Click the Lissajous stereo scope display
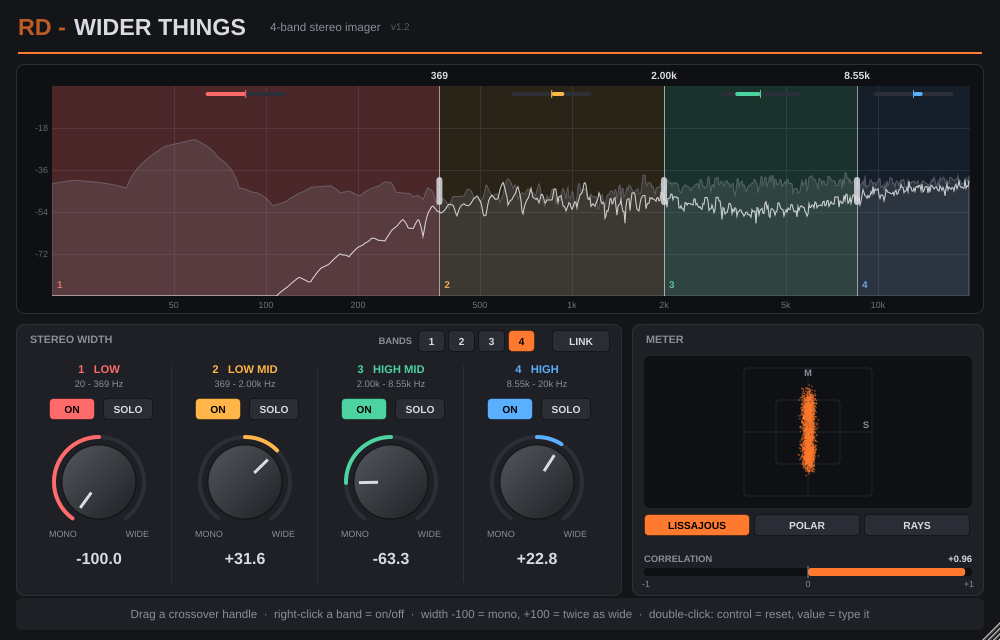The width and height of the screenshot is (1000, 640). pos(808,432)
